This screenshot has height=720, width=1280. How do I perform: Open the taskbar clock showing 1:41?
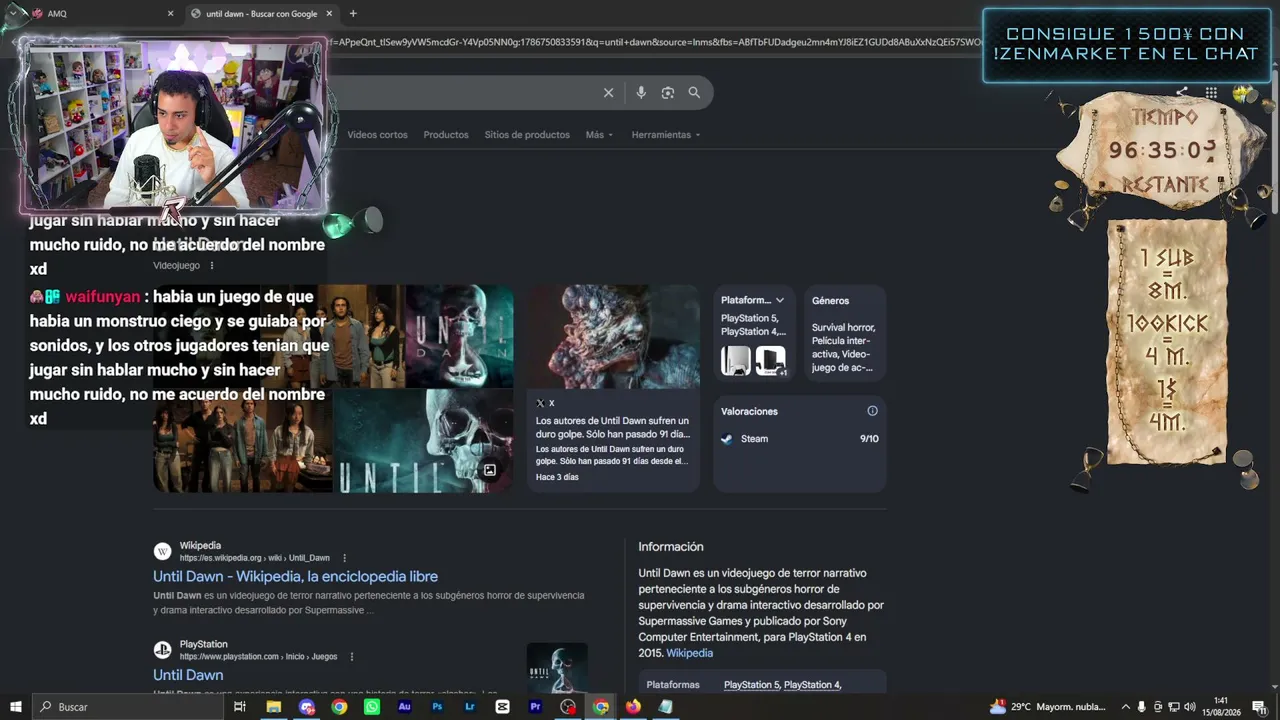pyautogui.click(x=1221, y=707)
